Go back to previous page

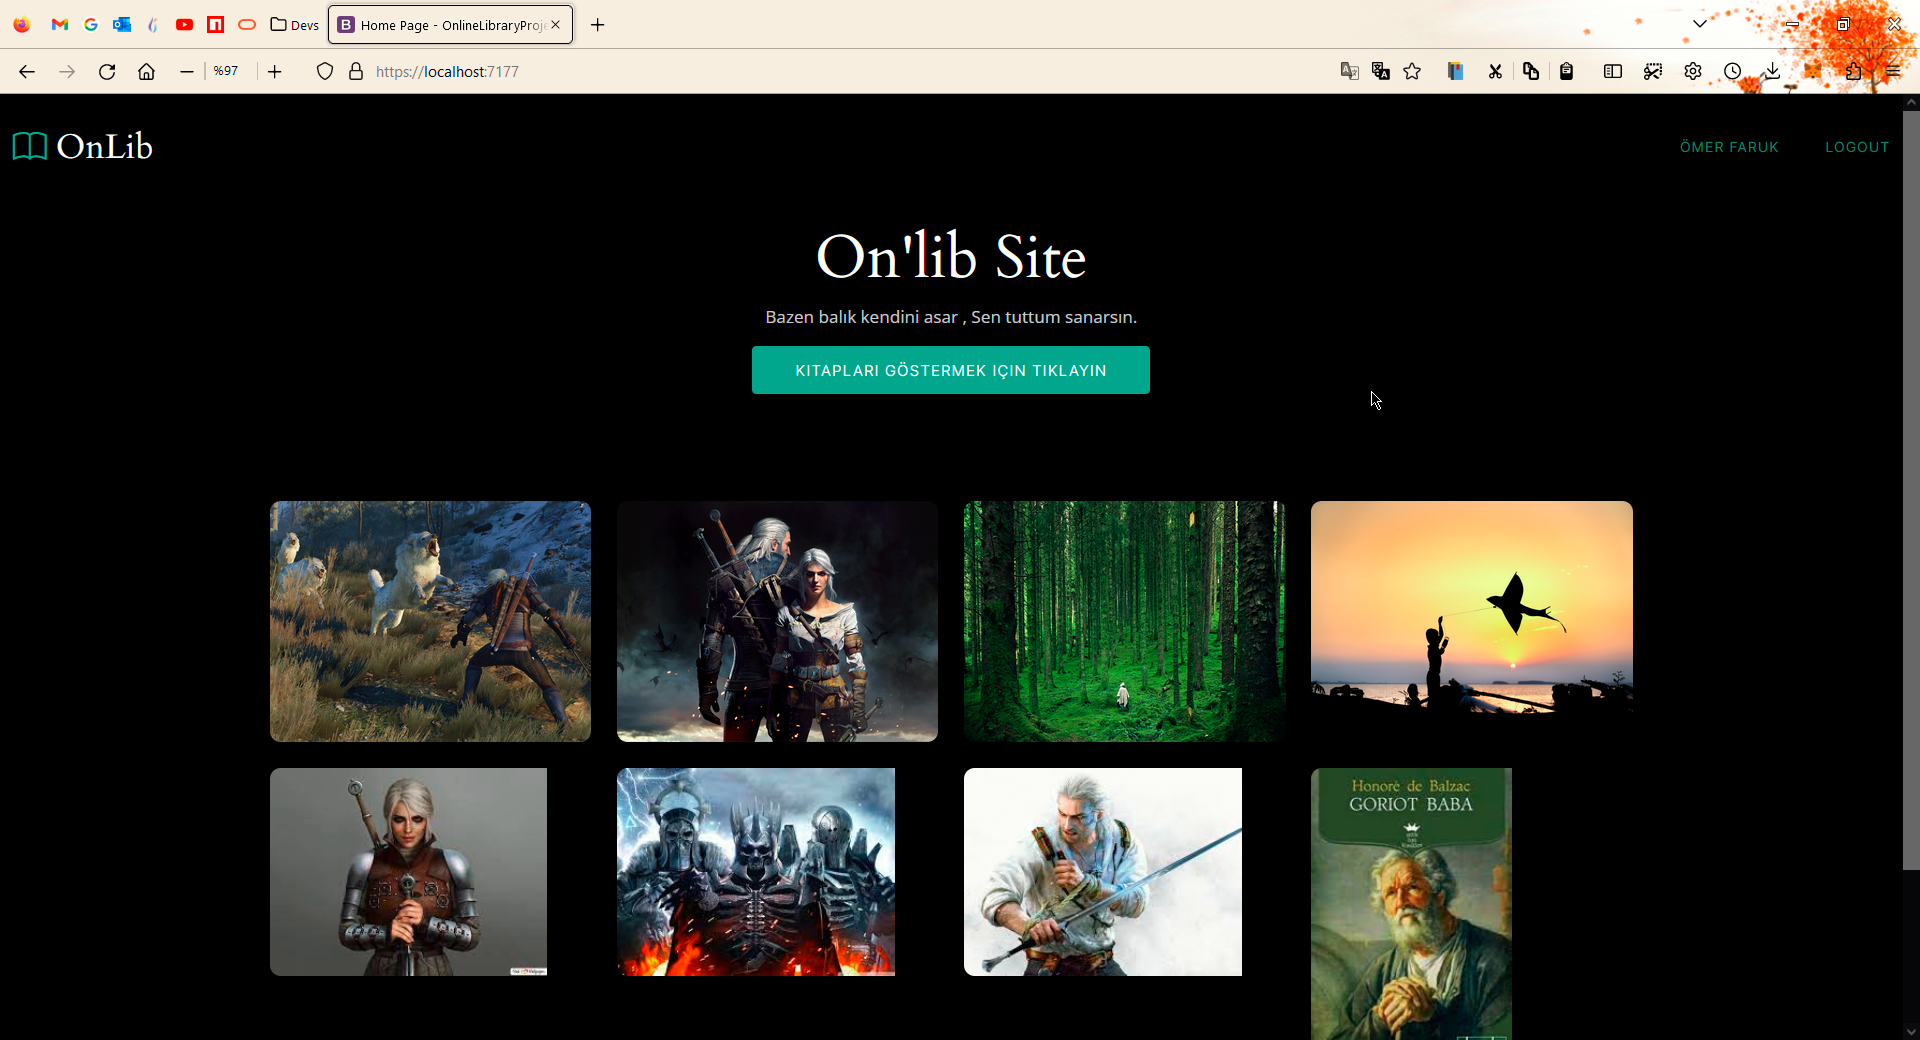click(x=27, y=71)
